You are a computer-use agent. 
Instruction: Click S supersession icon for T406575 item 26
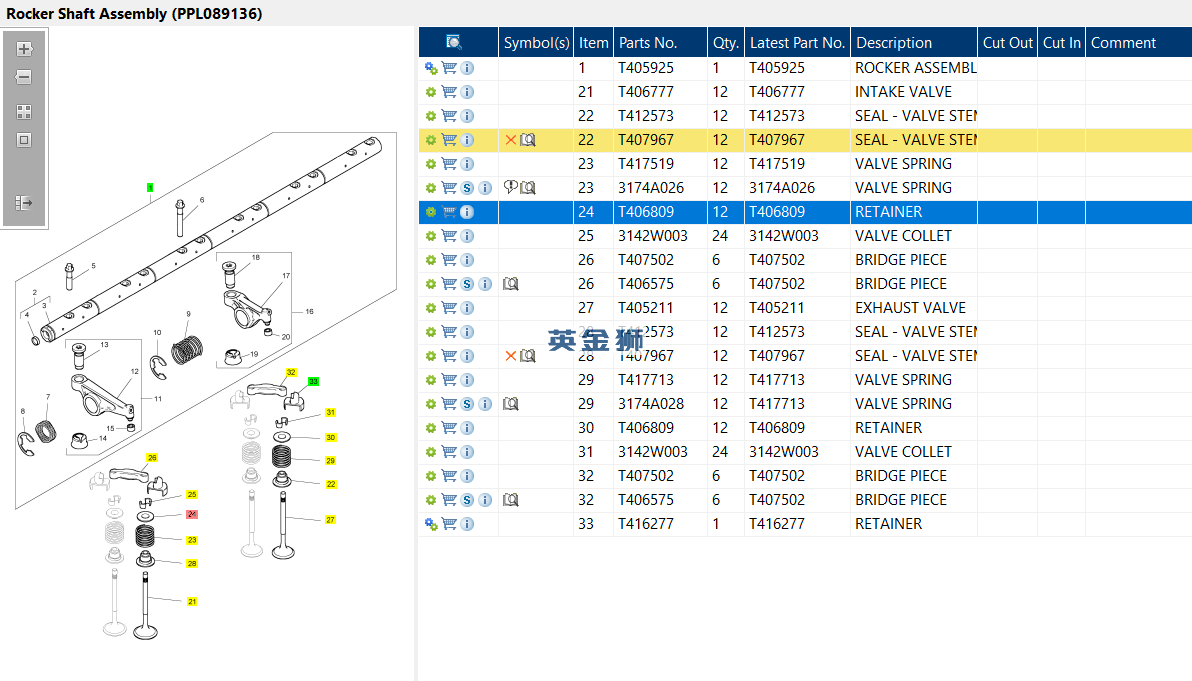[467, 284]
